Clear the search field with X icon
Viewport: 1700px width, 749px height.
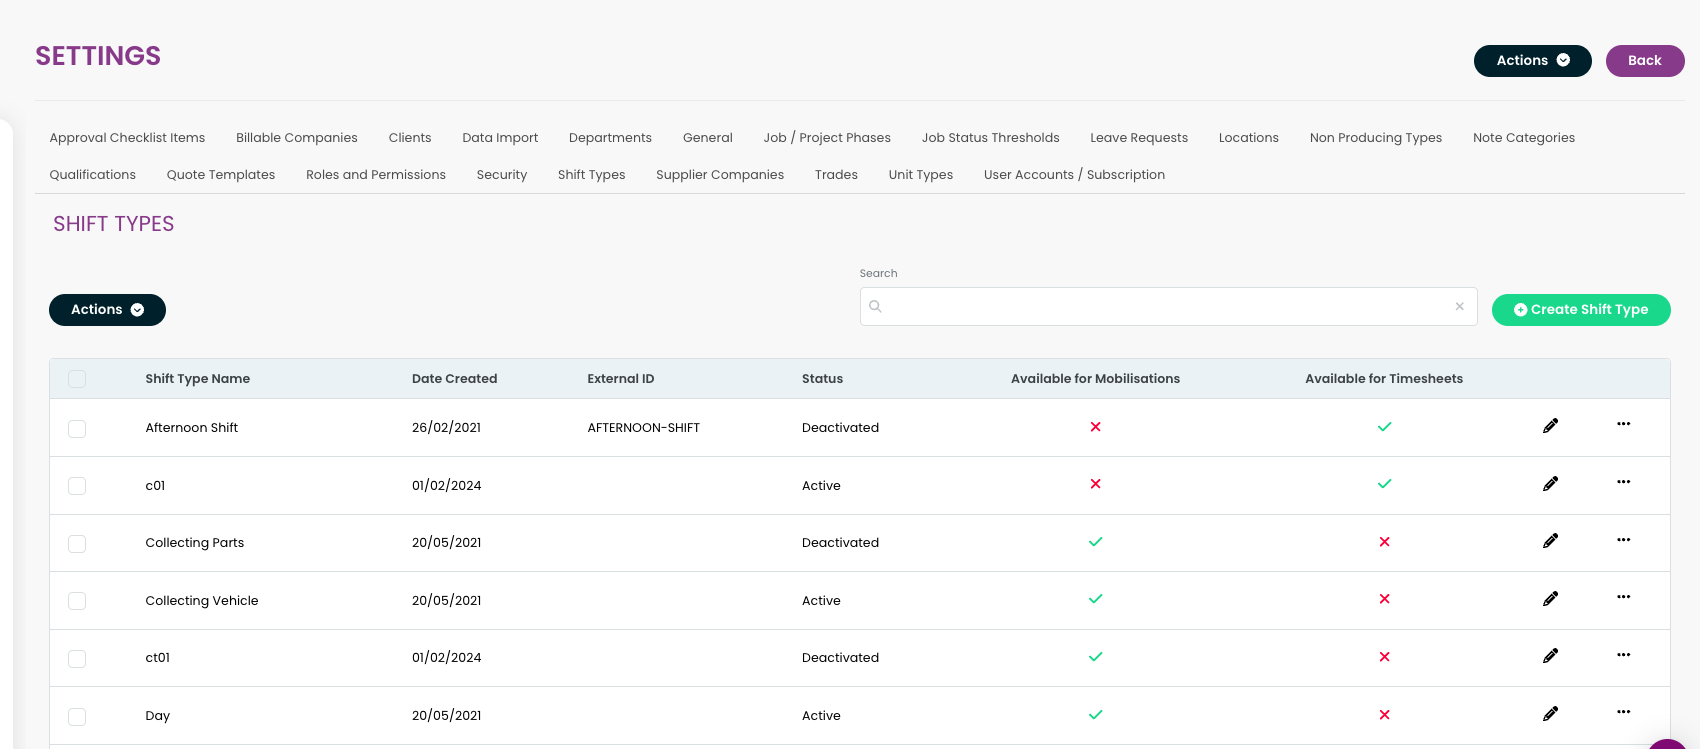[1459, 307]
